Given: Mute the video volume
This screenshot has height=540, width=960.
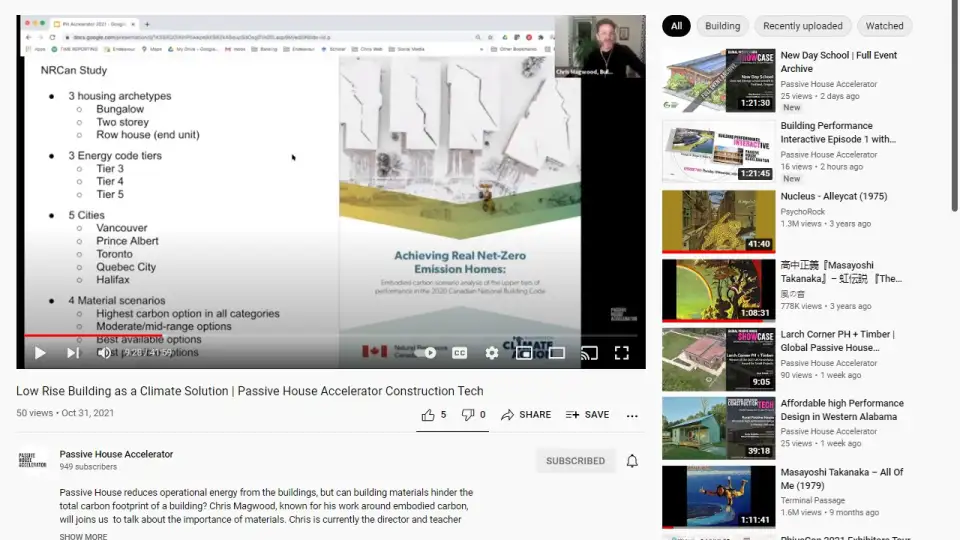Looking at the screenshot, I should (104, 353).
